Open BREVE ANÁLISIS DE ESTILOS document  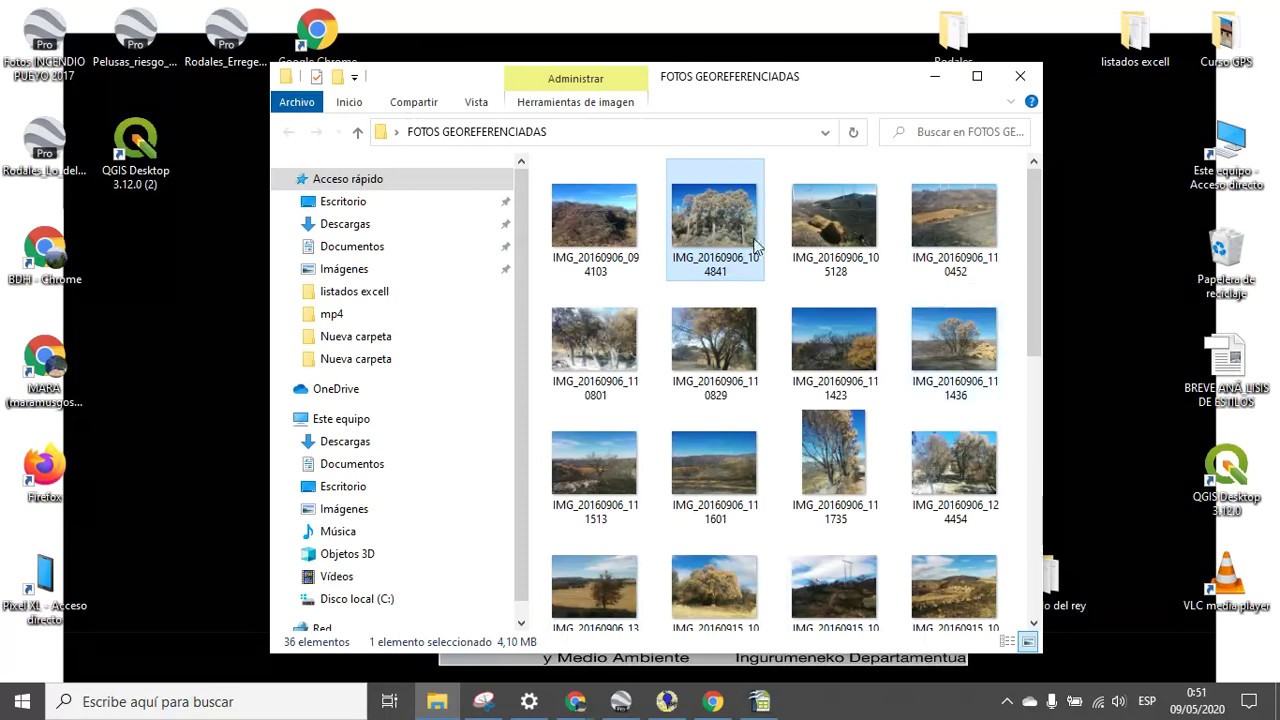click(1227, 371)
